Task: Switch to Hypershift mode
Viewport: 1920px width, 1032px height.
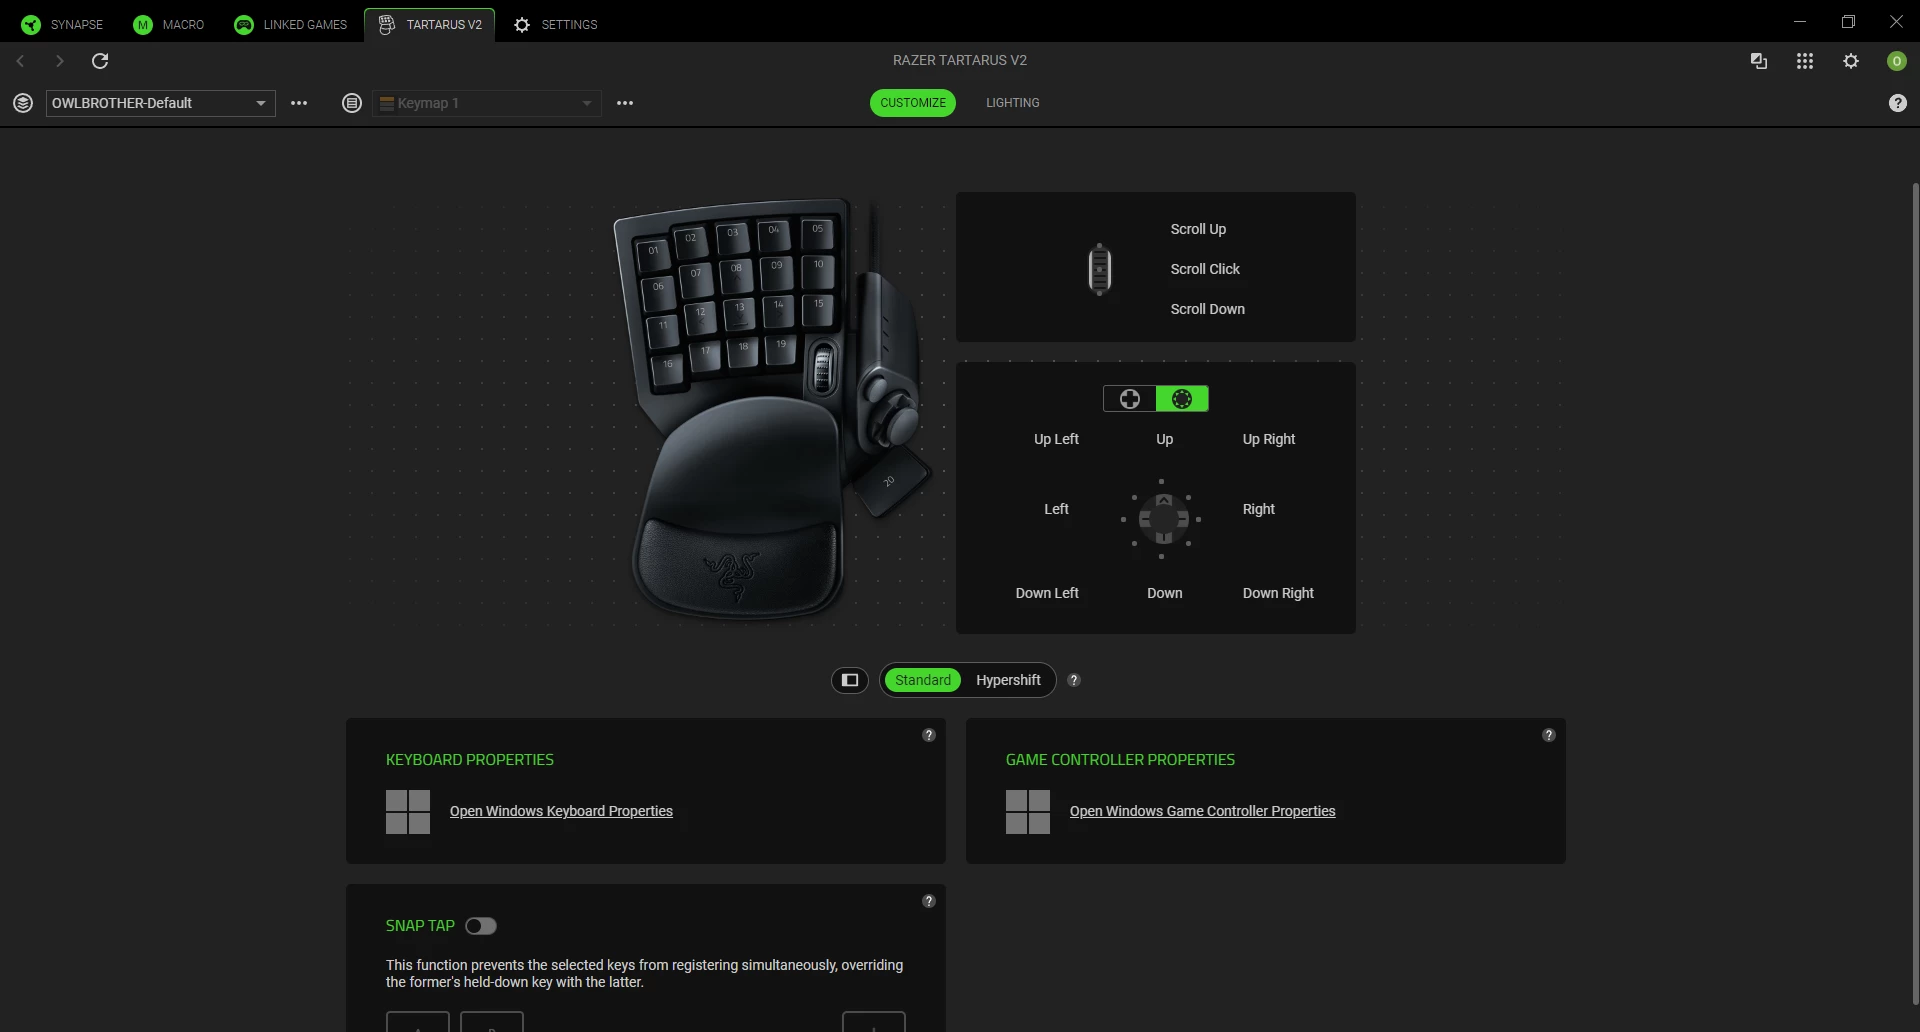Action: tap(1008, 680)
